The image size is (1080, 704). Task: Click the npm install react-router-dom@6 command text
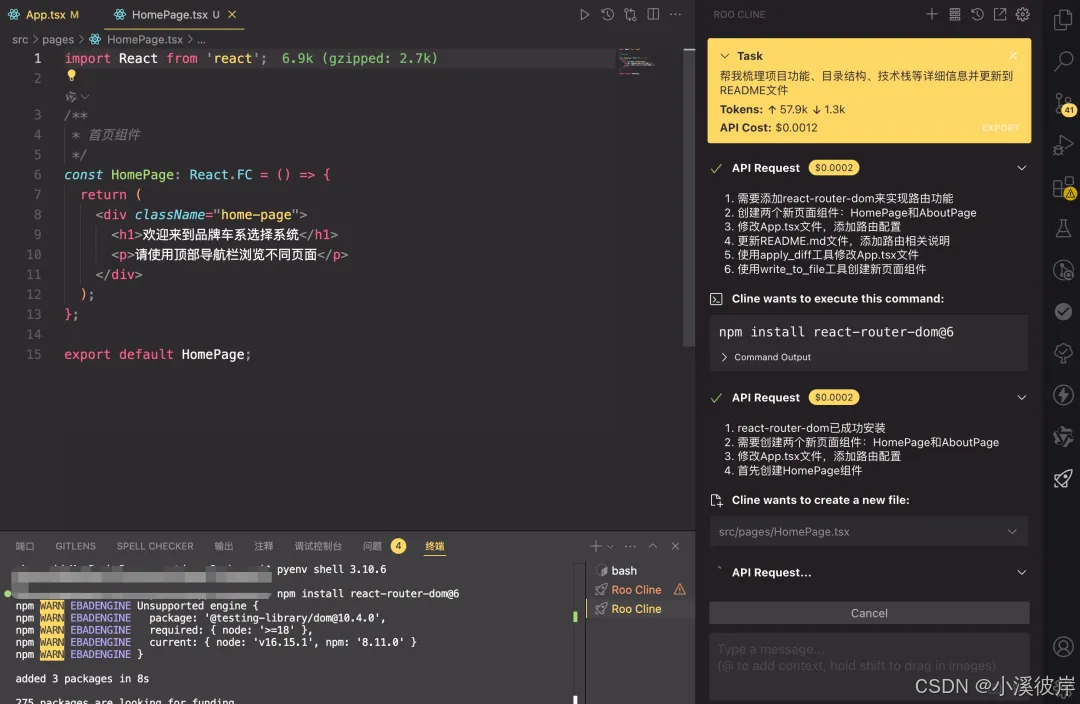[835, 332]
